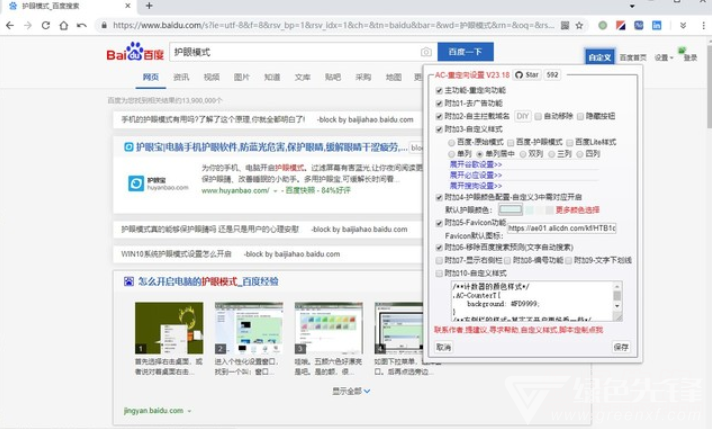Click the 百度经验 result image icon
This screenshot has height=429, width=712.
129,281
